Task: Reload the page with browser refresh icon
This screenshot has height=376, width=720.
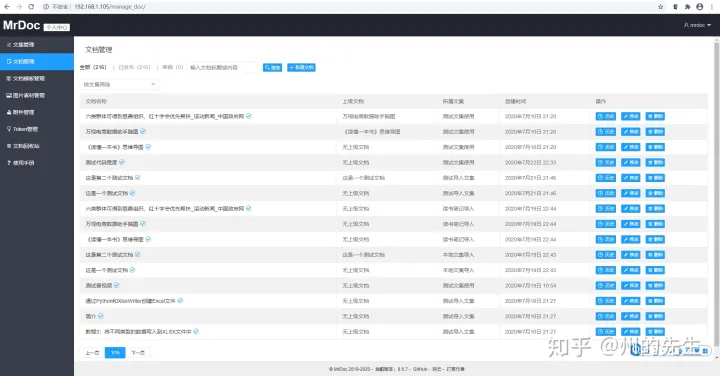Action: (x=31, y=6)
